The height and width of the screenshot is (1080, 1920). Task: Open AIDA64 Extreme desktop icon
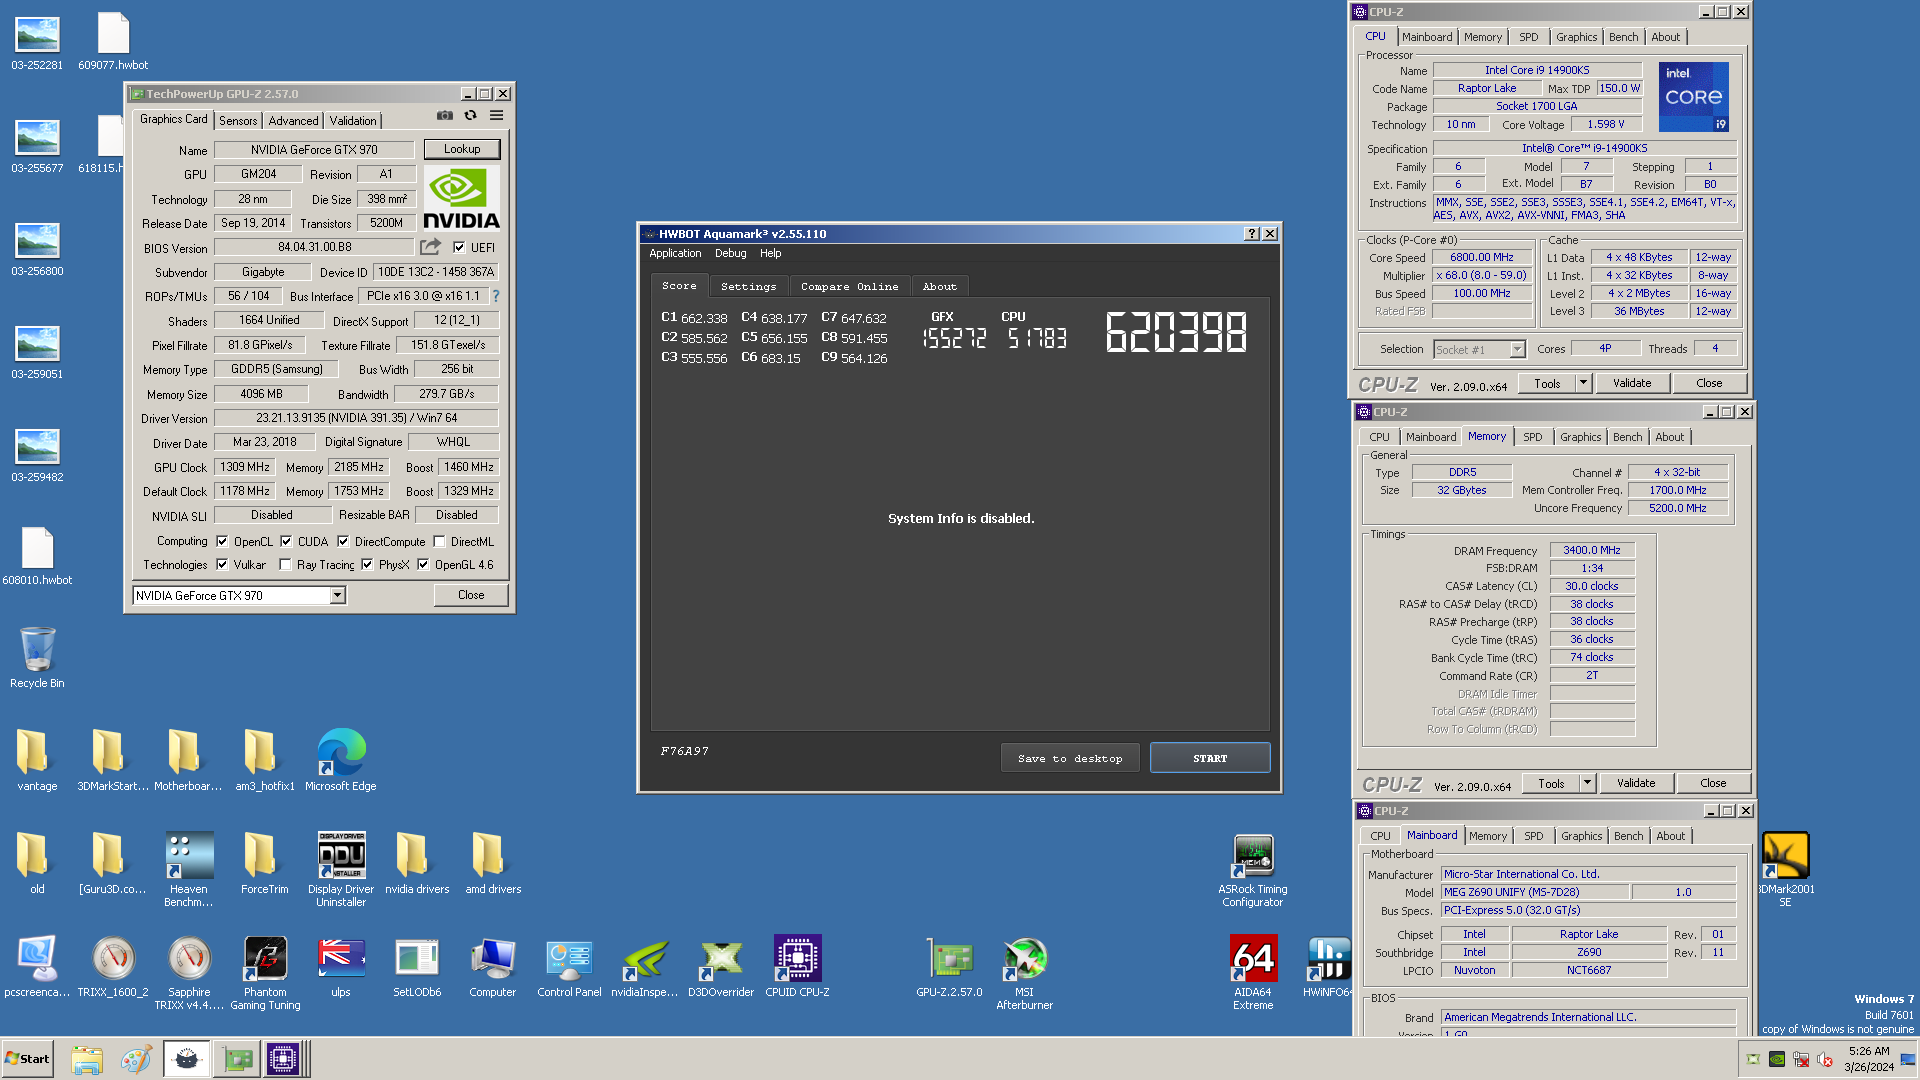(1253, 972)
